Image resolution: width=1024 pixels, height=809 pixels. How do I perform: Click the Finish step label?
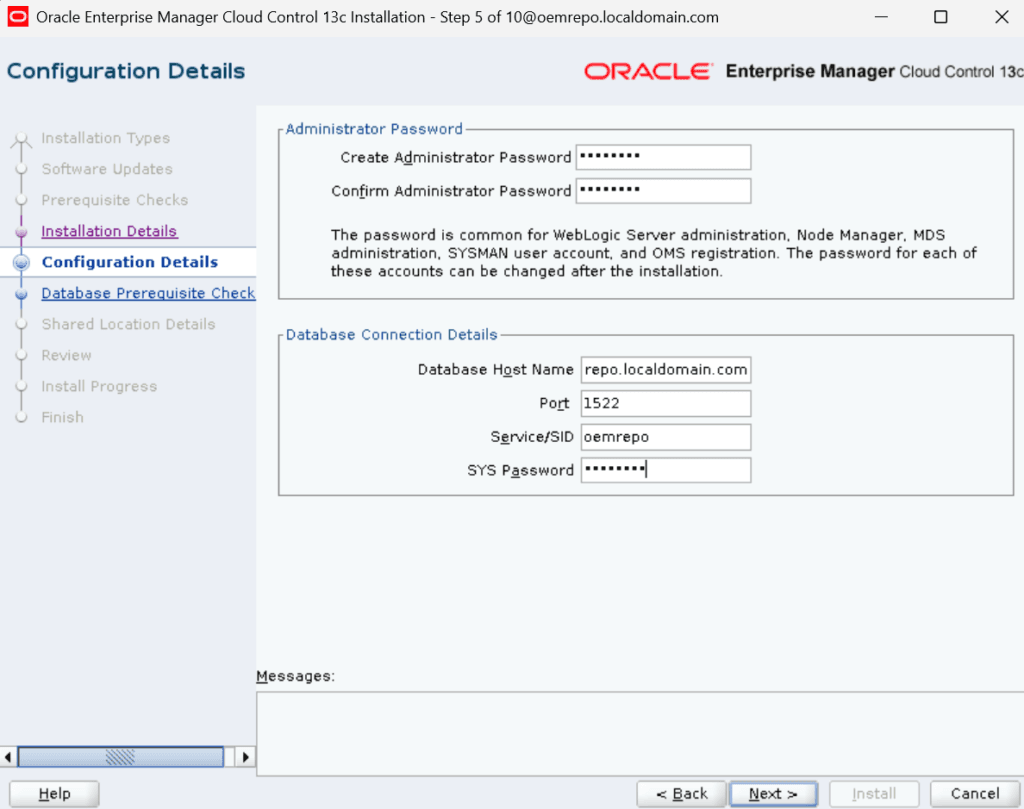click(63, 417)
